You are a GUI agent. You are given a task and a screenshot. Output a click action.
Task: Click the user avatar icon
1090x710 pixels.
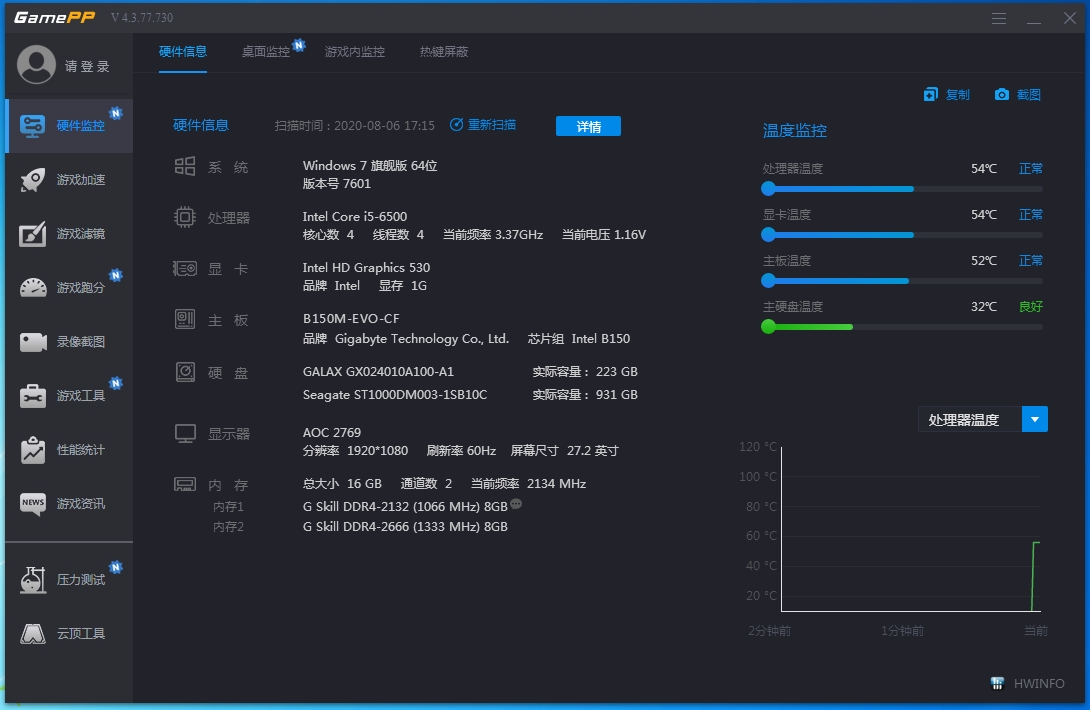[x=36, y=65]
